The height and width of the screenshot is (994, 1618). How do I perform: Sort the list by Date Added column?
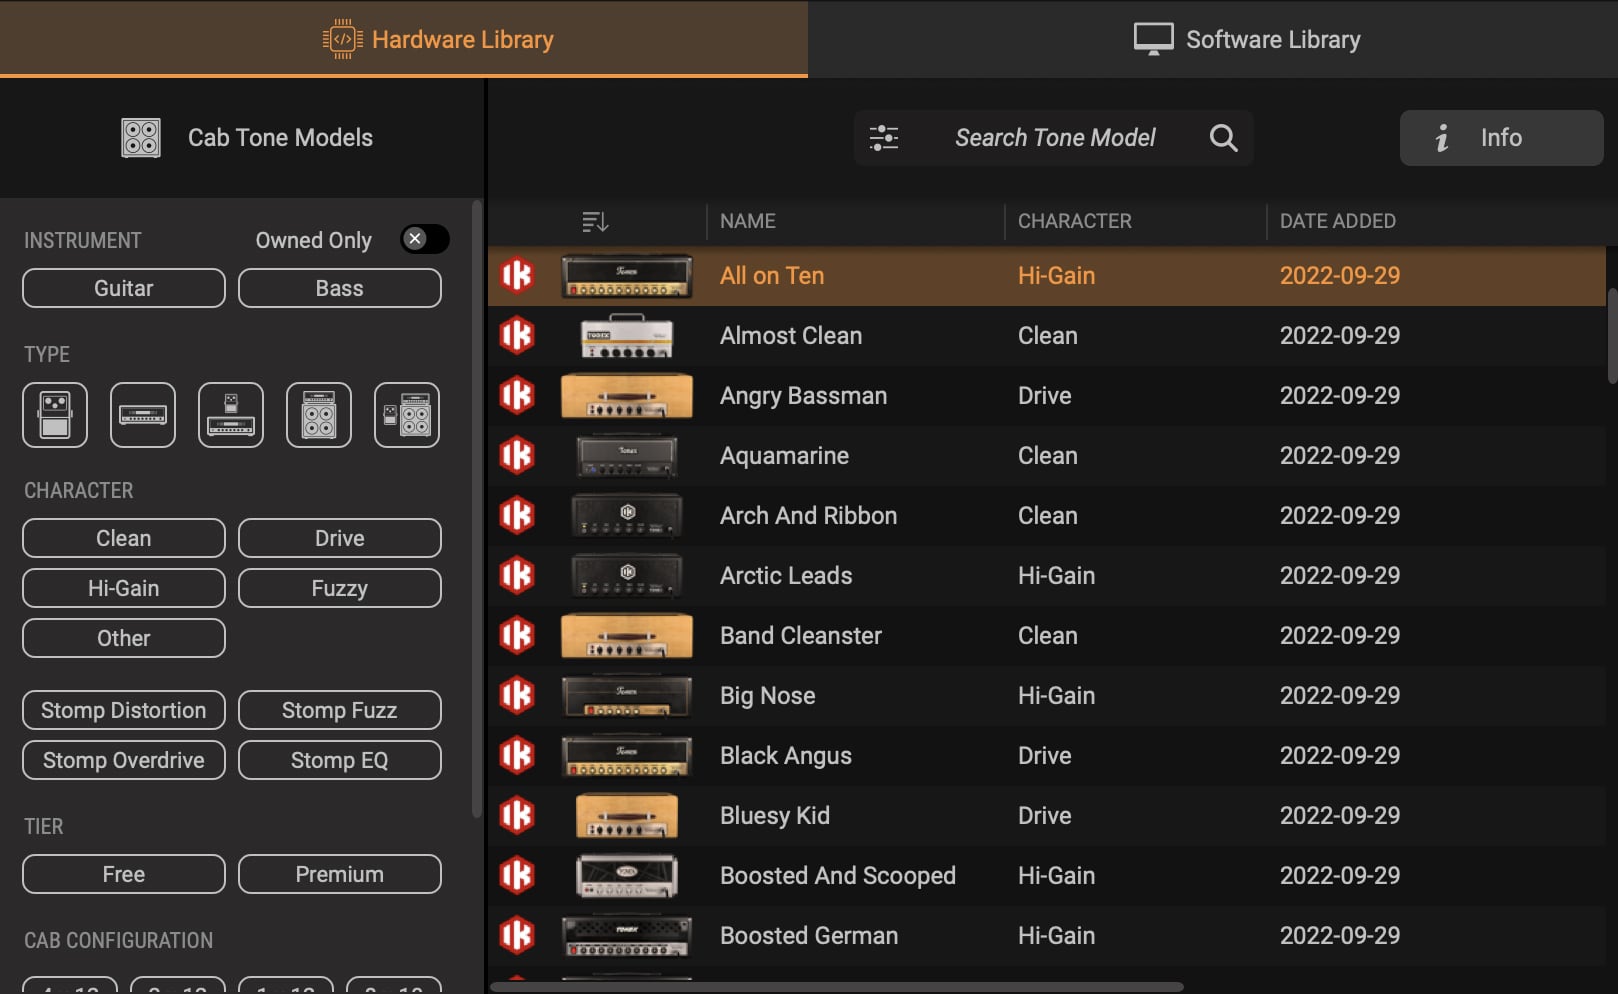coord(1337,221)
